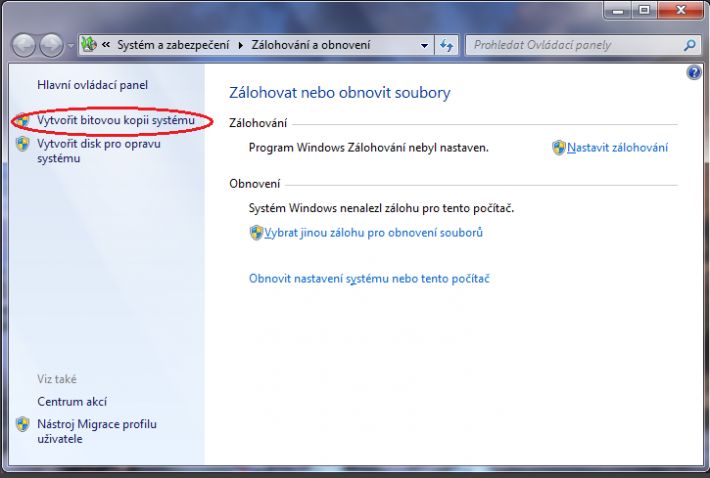Image resolution: width=710 pixels, height=478 pixels.
Task: Click the Zálohovat nebo obnovit soubory heading
Action: pos(340,92)
